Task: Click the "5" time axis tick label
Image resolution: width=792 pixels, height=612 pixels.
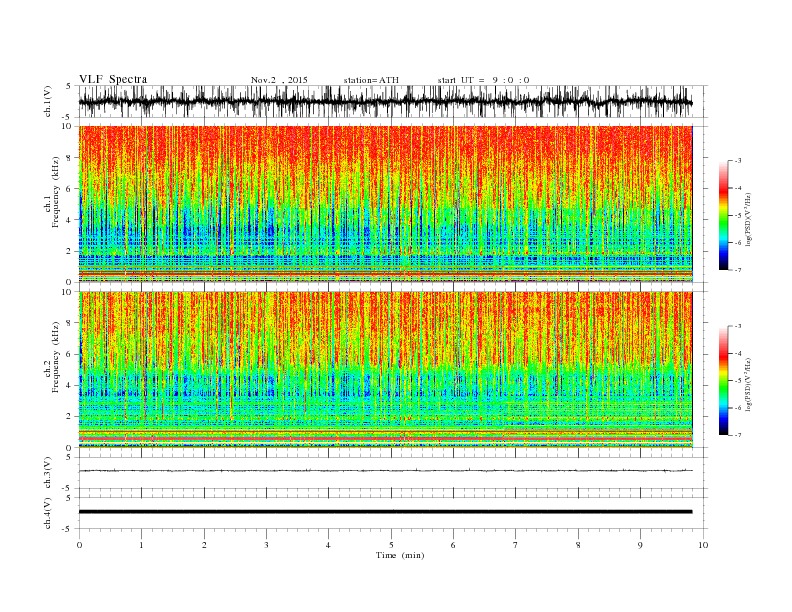Action: (391, 545)
